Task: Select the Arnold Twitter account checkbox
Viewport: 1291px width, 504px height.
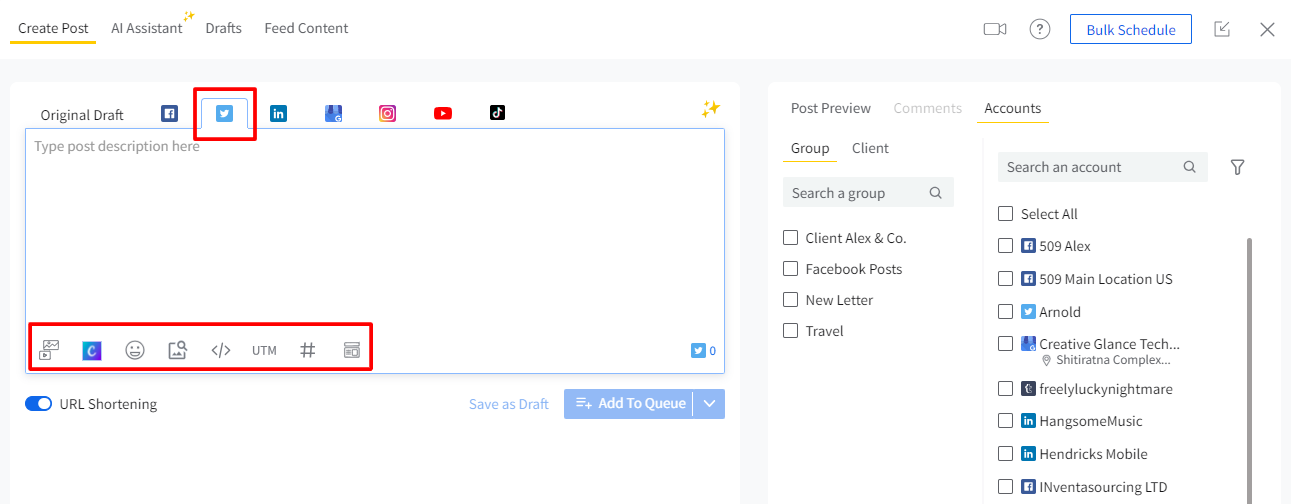Action: point(1006,312)
